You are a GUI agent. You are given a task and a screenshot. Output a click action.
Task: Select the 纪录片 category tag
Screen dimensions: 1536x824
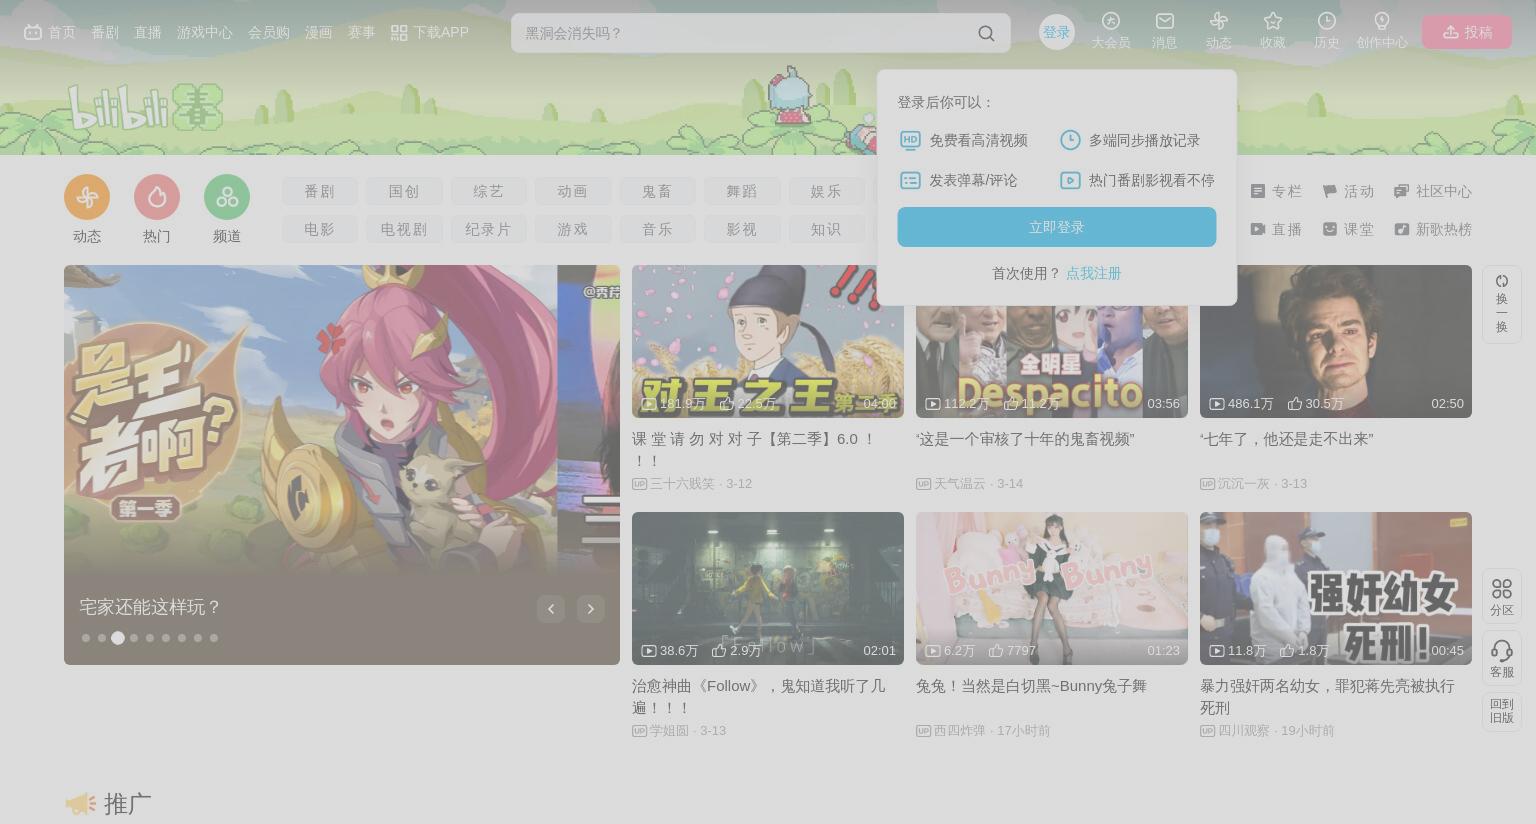pyautogui.click(x=488, y=229)
